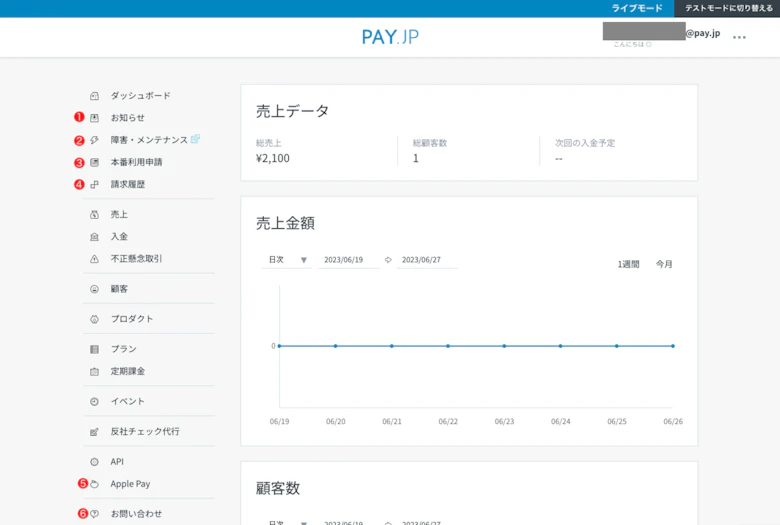The height and width of the screenshot is (525, 780).
Task: Click the お知らせ news icon
Action: (94, 118)
